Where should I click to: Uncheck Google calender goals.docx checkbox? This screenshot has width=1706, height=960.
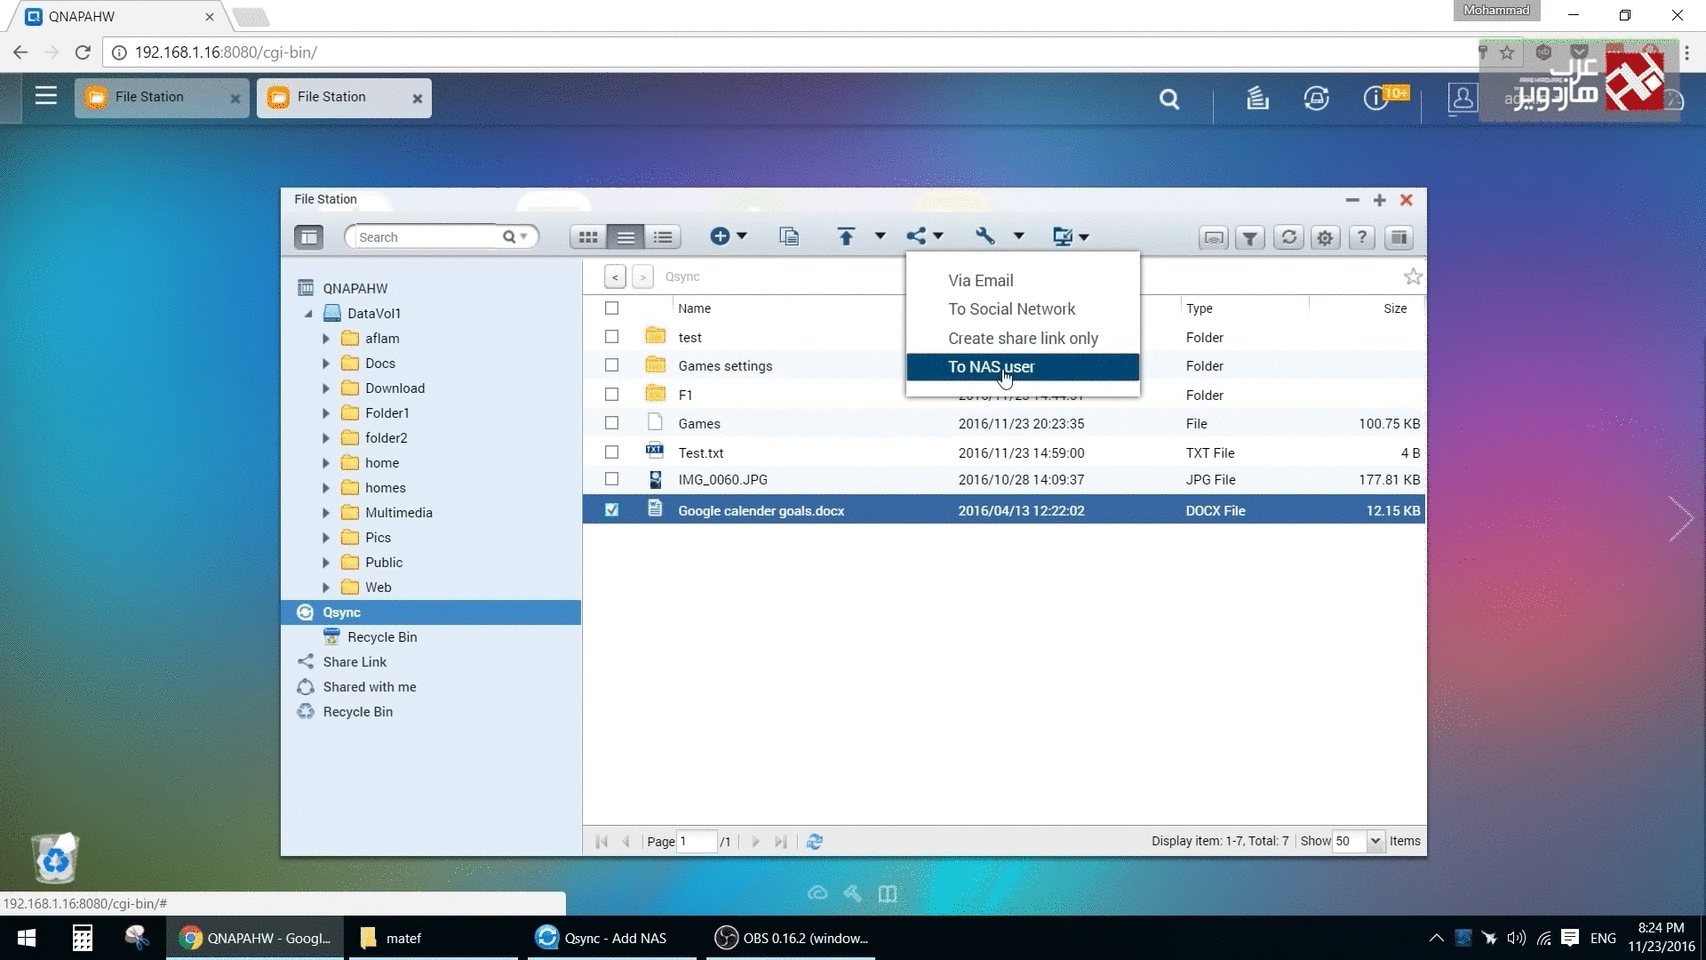[612, 510]
